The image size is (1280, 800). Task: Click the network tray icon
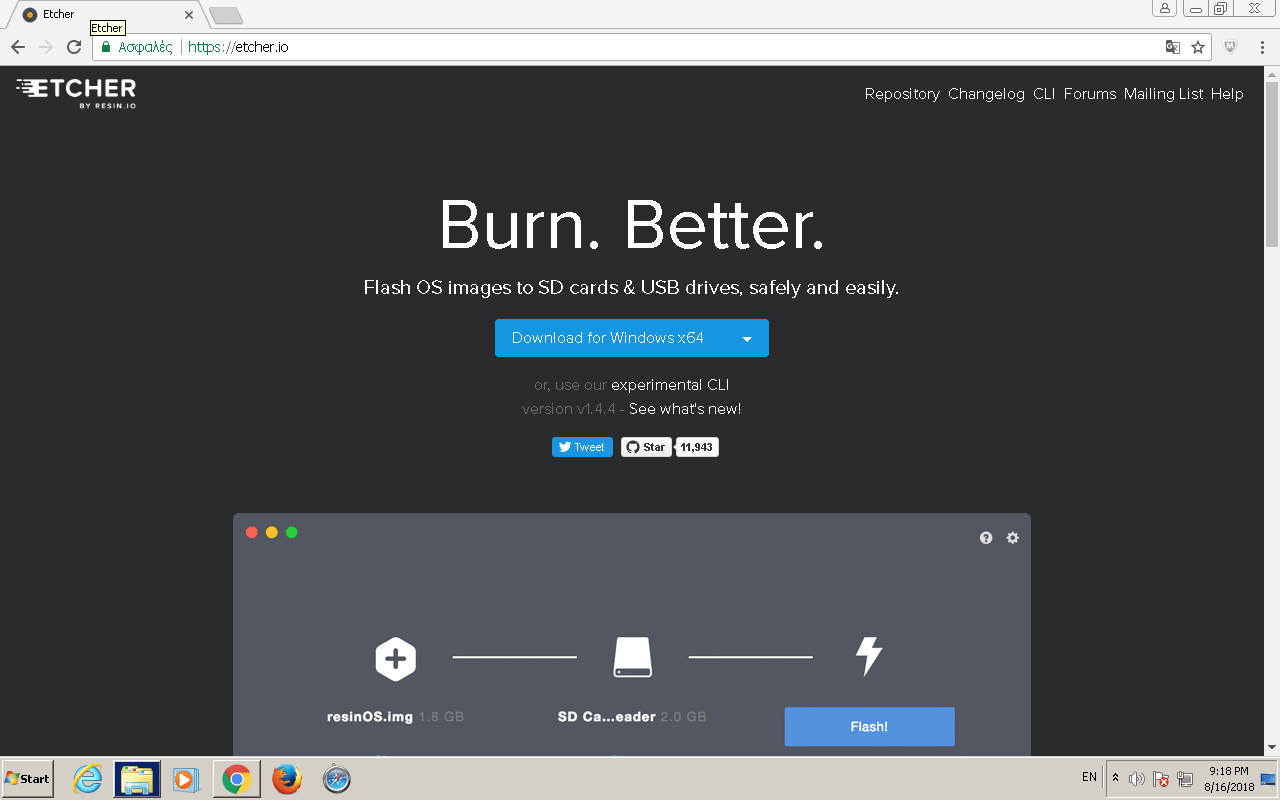1185,779
